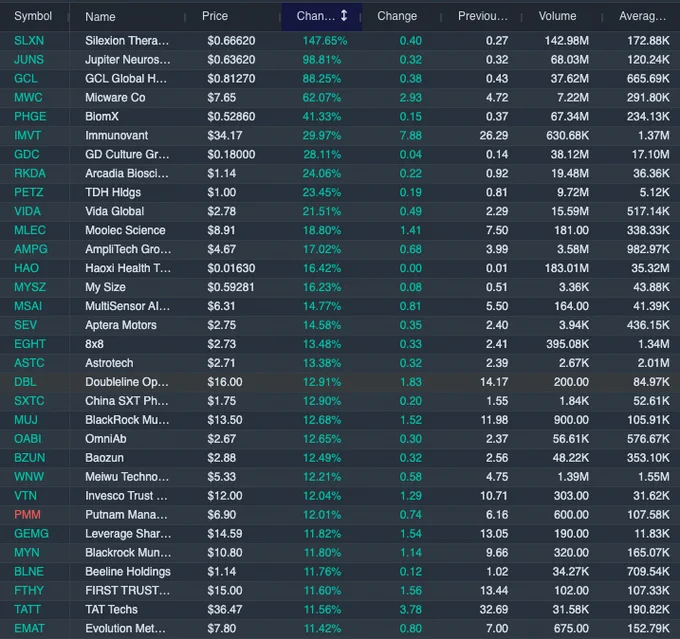
Task: Open the OABI ticker symbol
Action: 28,439
